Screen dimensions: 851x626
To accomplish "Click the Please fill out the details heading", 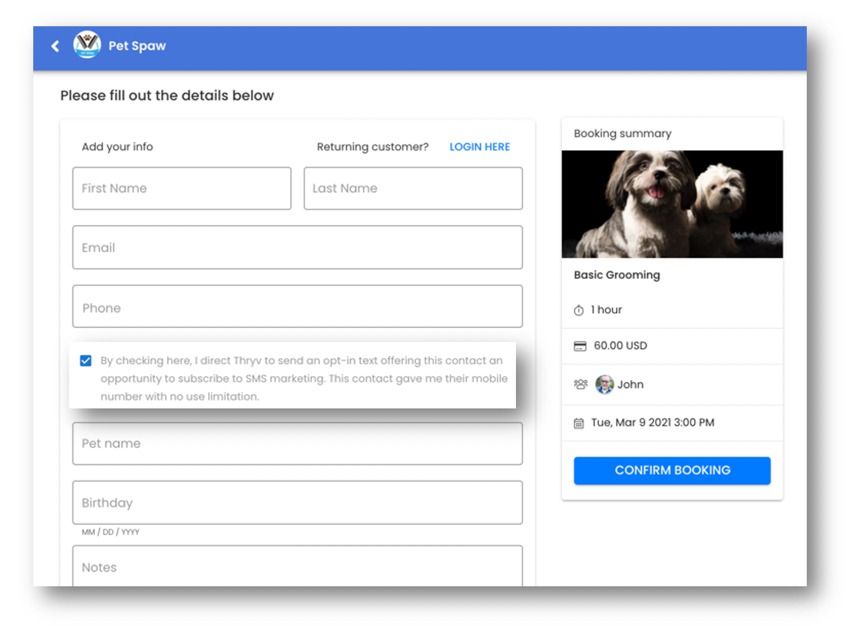I will click(x=167, y=96).
